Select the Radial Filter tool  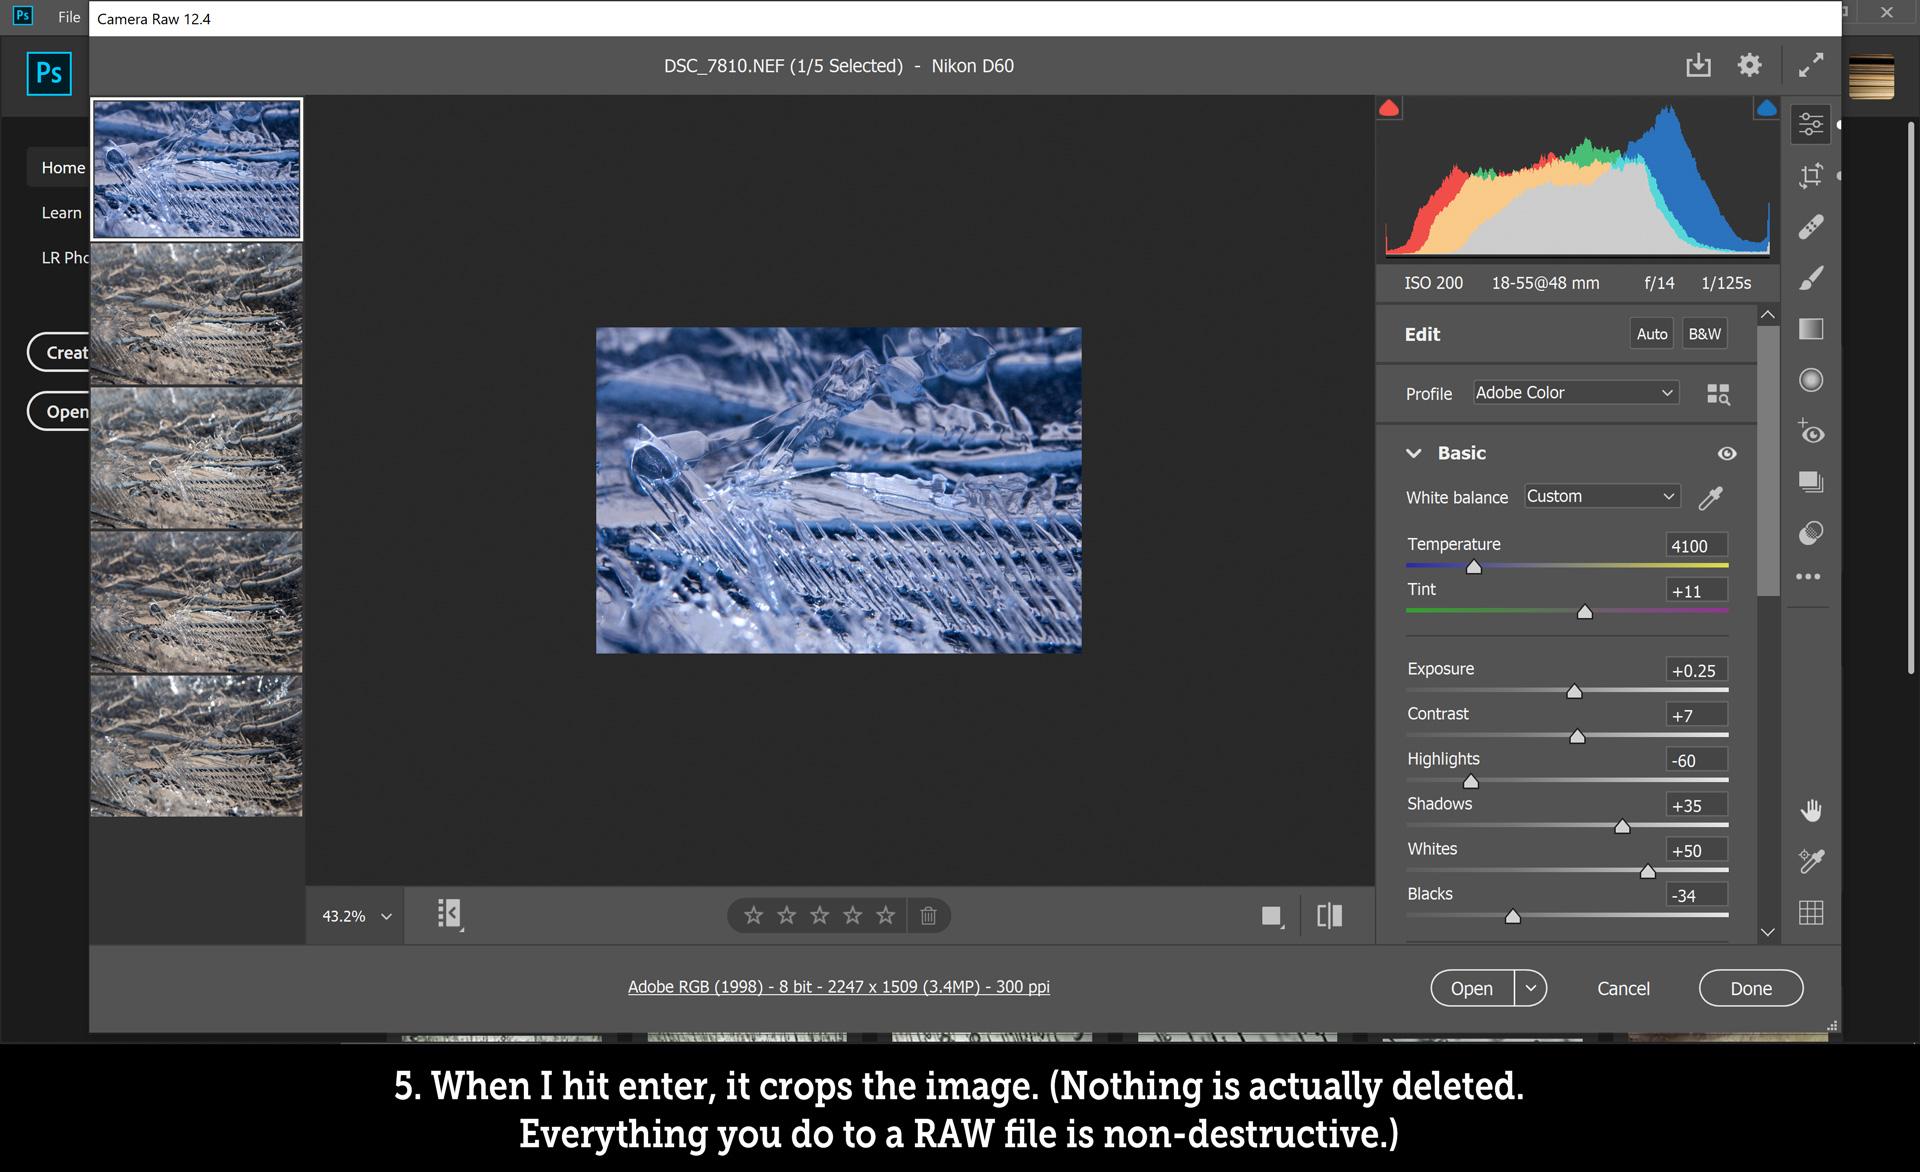point(1810,380)
